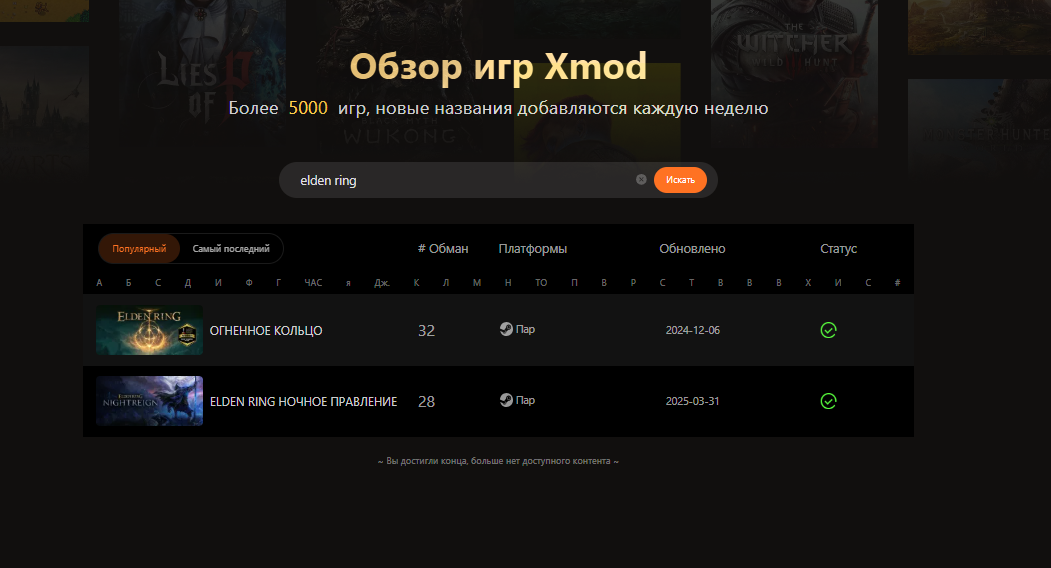Open the Elden Ring game thumbnail

149,330
